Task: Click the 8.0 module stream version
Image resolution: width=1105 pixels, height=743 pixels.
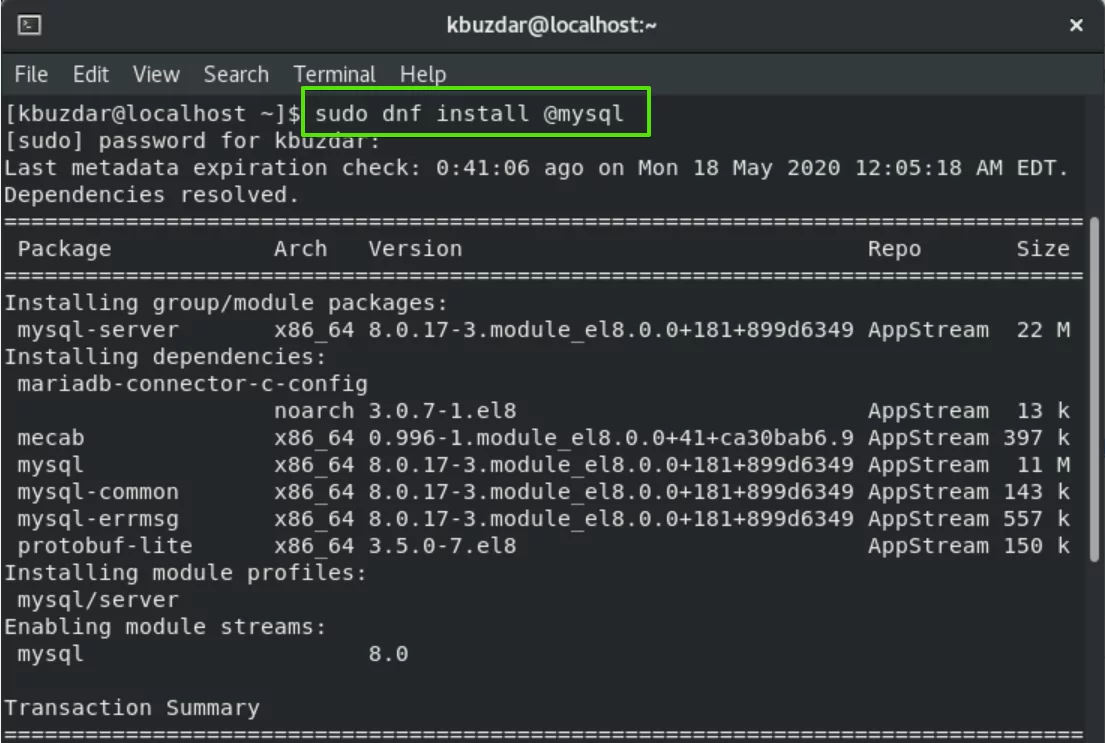Action: pos(388,653)
